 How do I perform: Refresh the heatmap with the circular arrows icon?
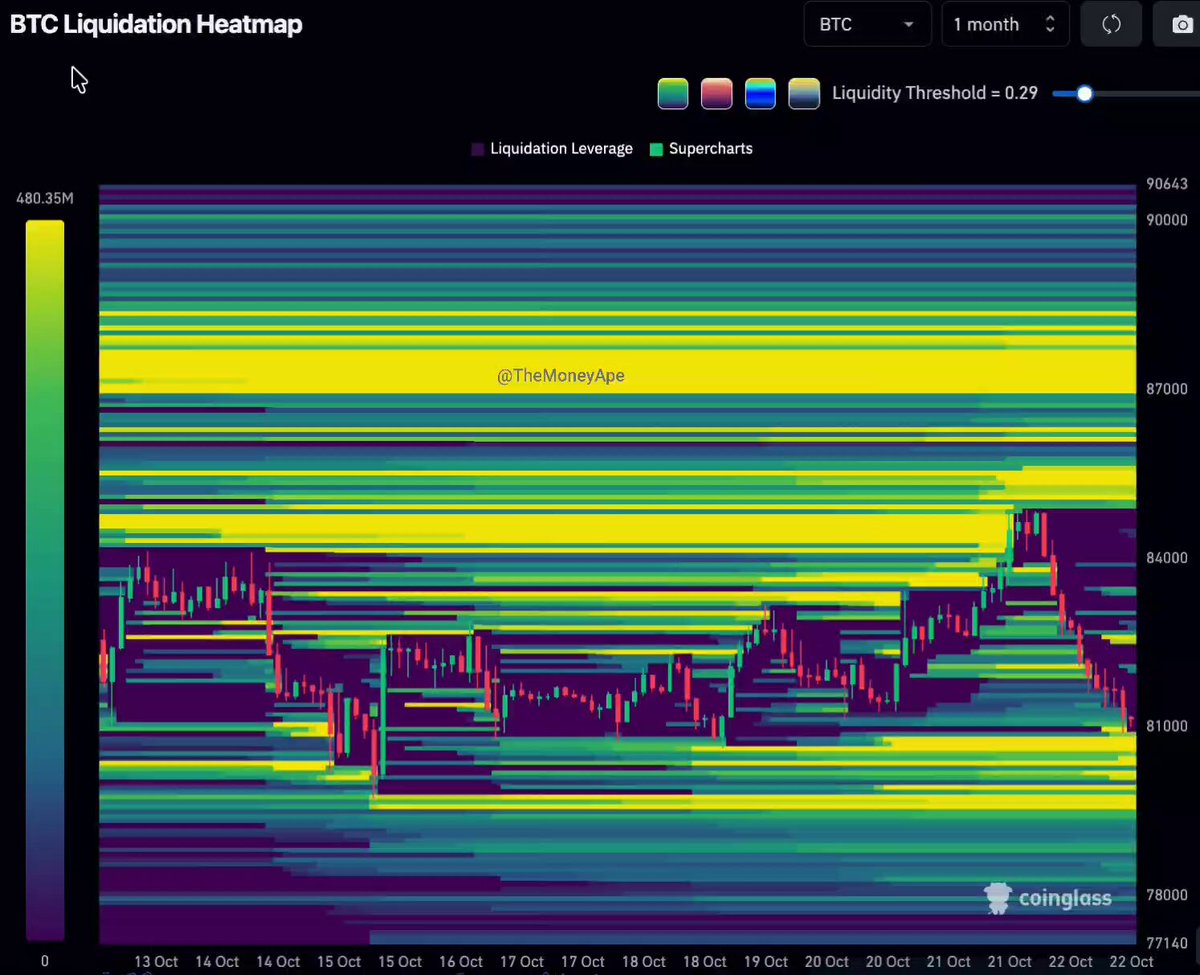(x=1111, y=25)
